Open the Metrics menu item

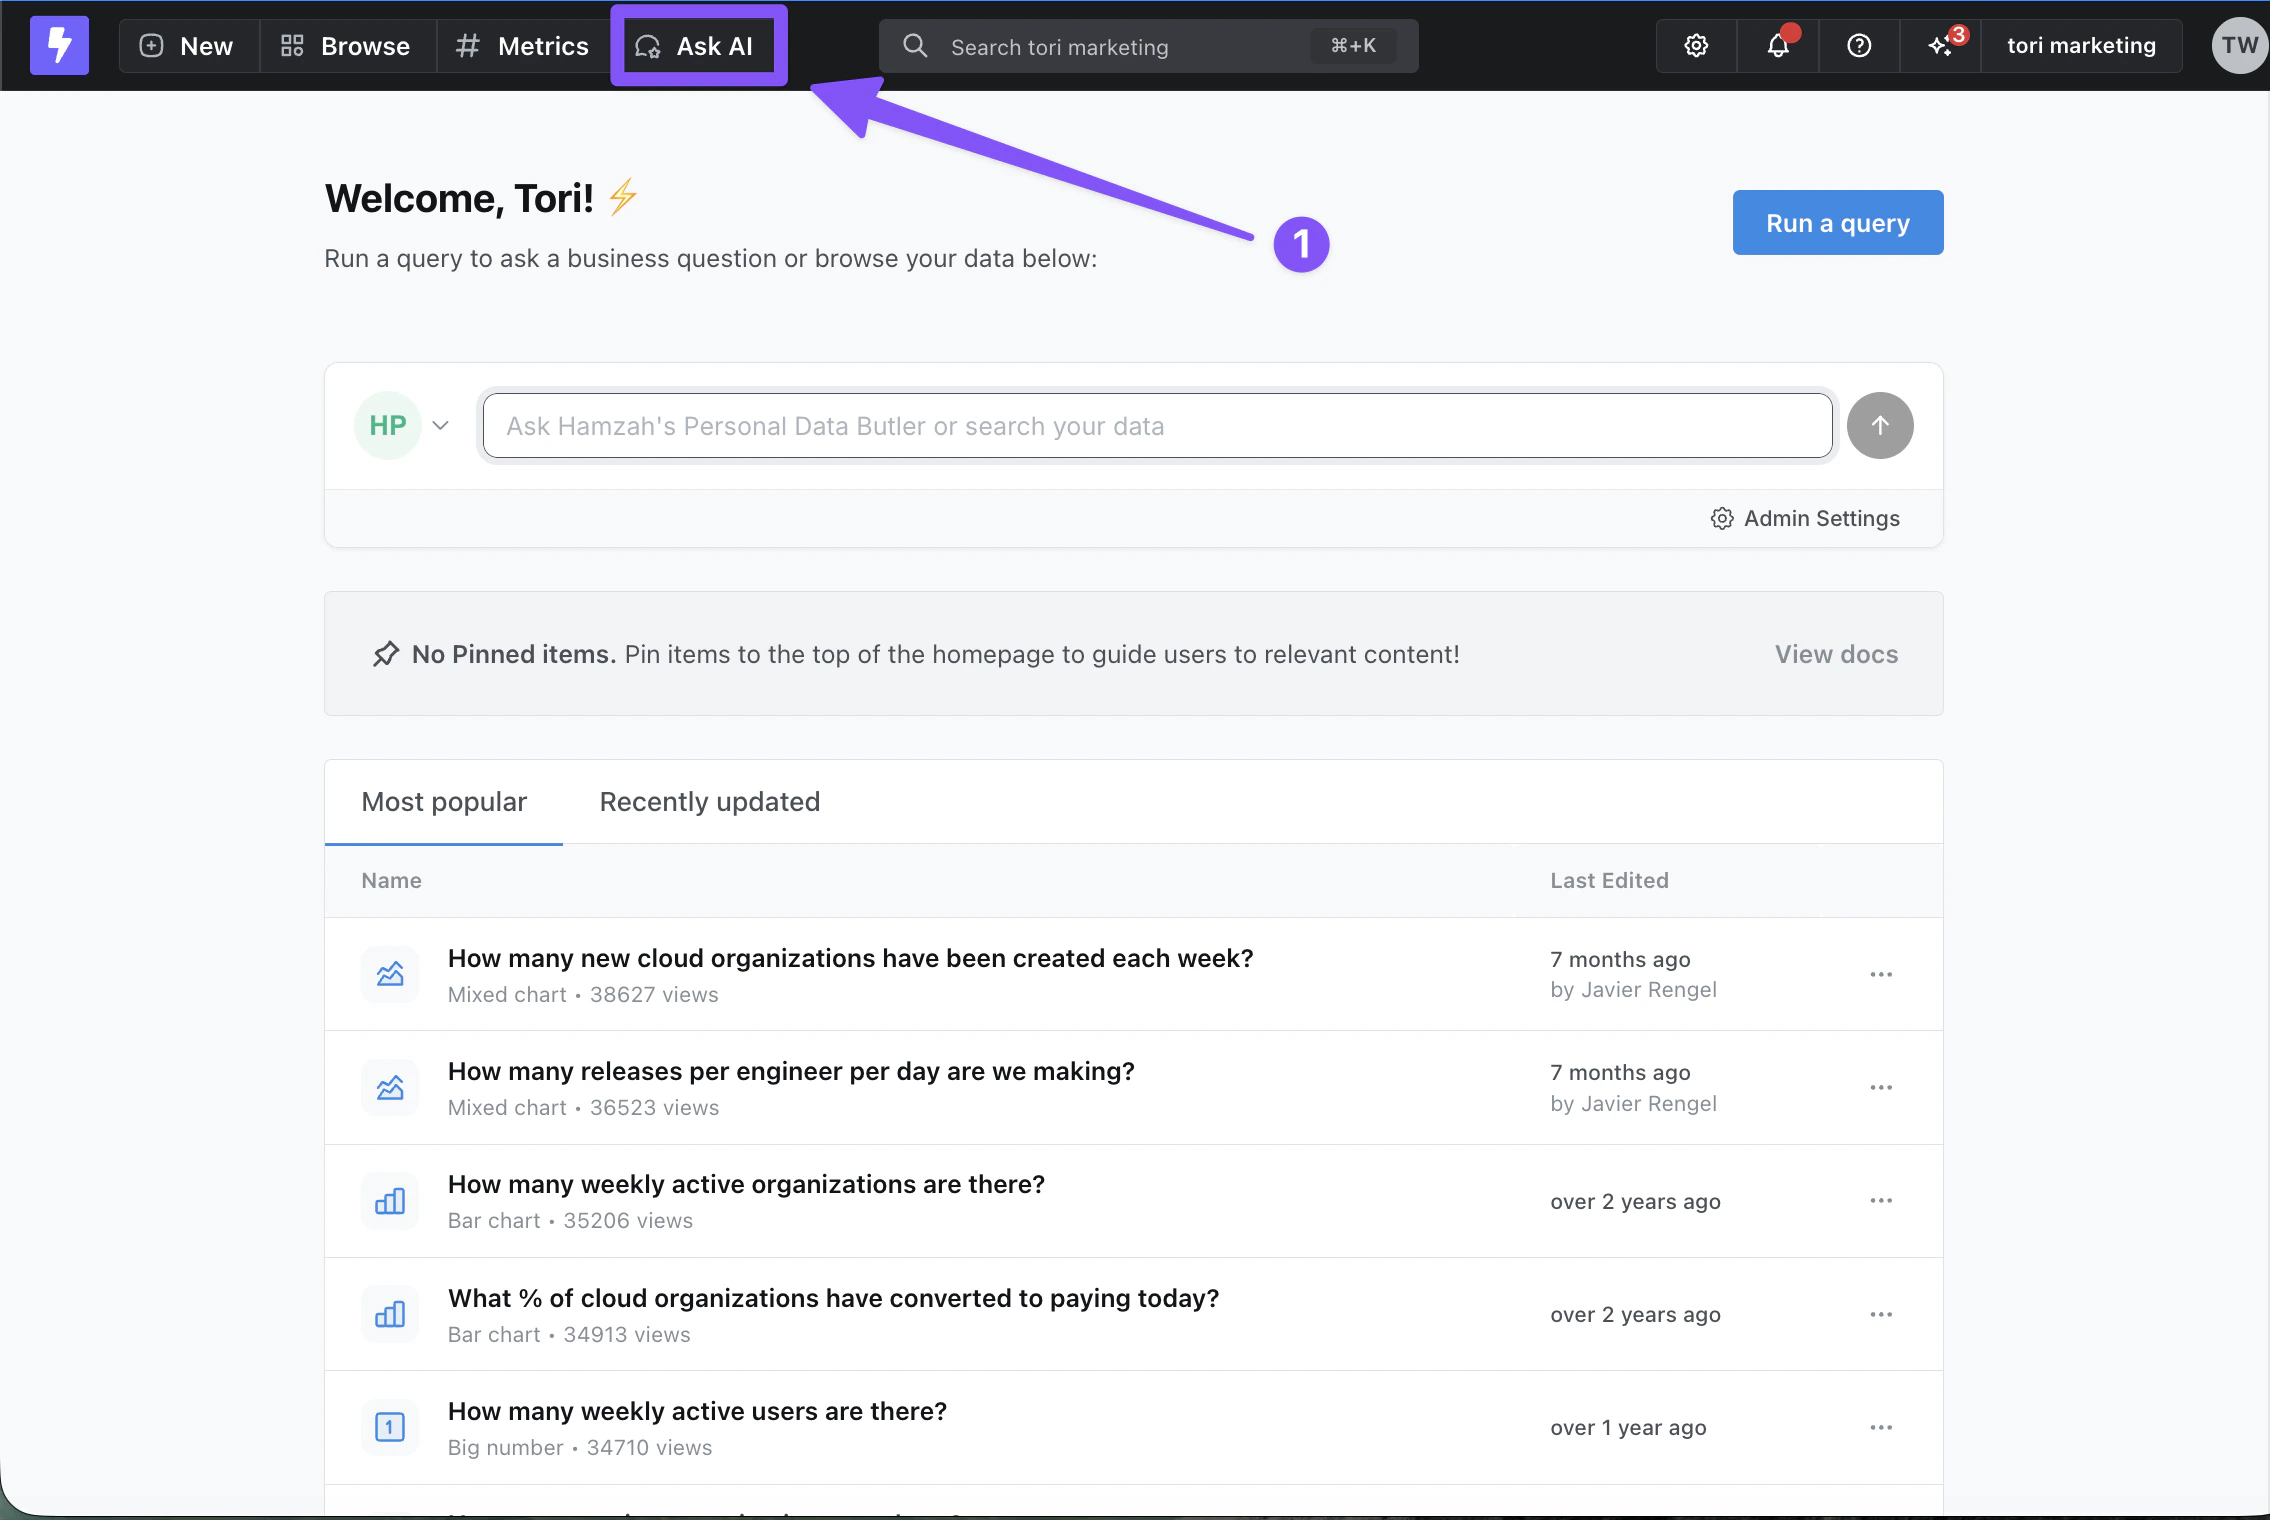click(x=523, y=46)
